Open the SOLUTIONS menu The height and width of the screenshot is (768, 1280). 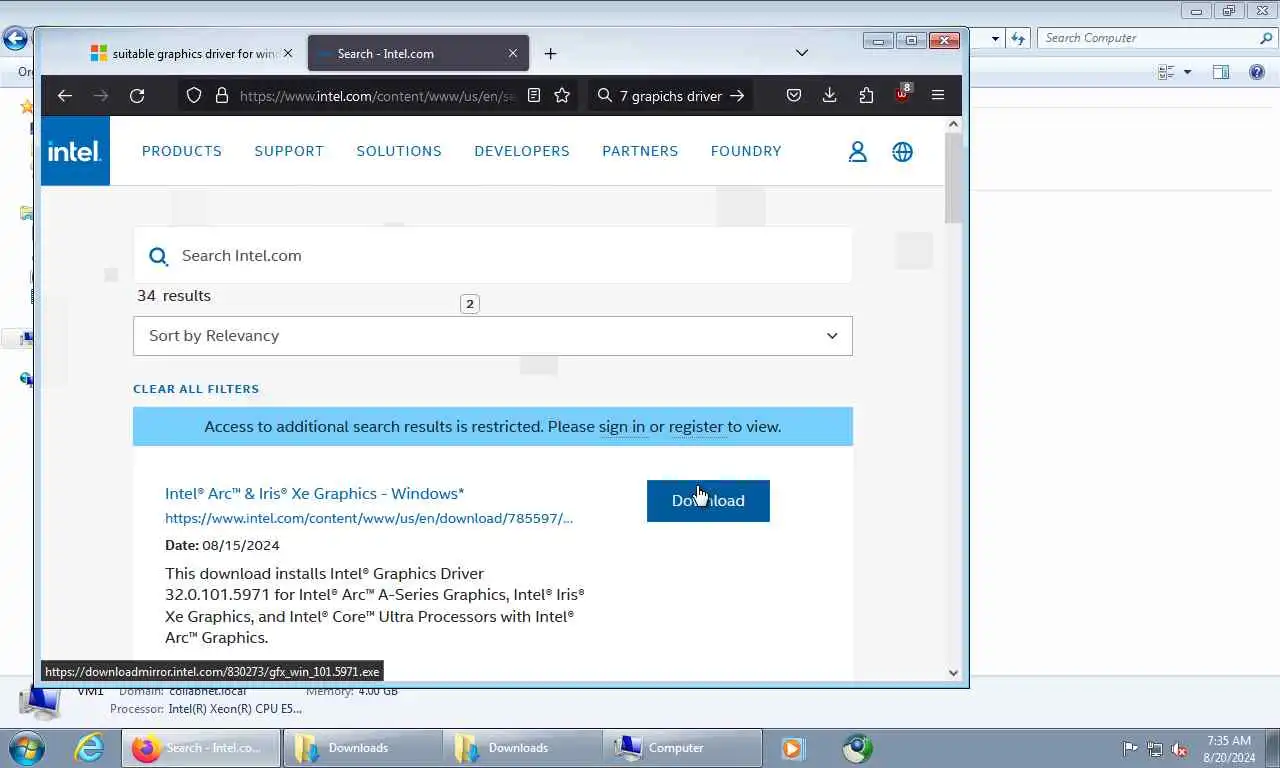coord(399,151)
